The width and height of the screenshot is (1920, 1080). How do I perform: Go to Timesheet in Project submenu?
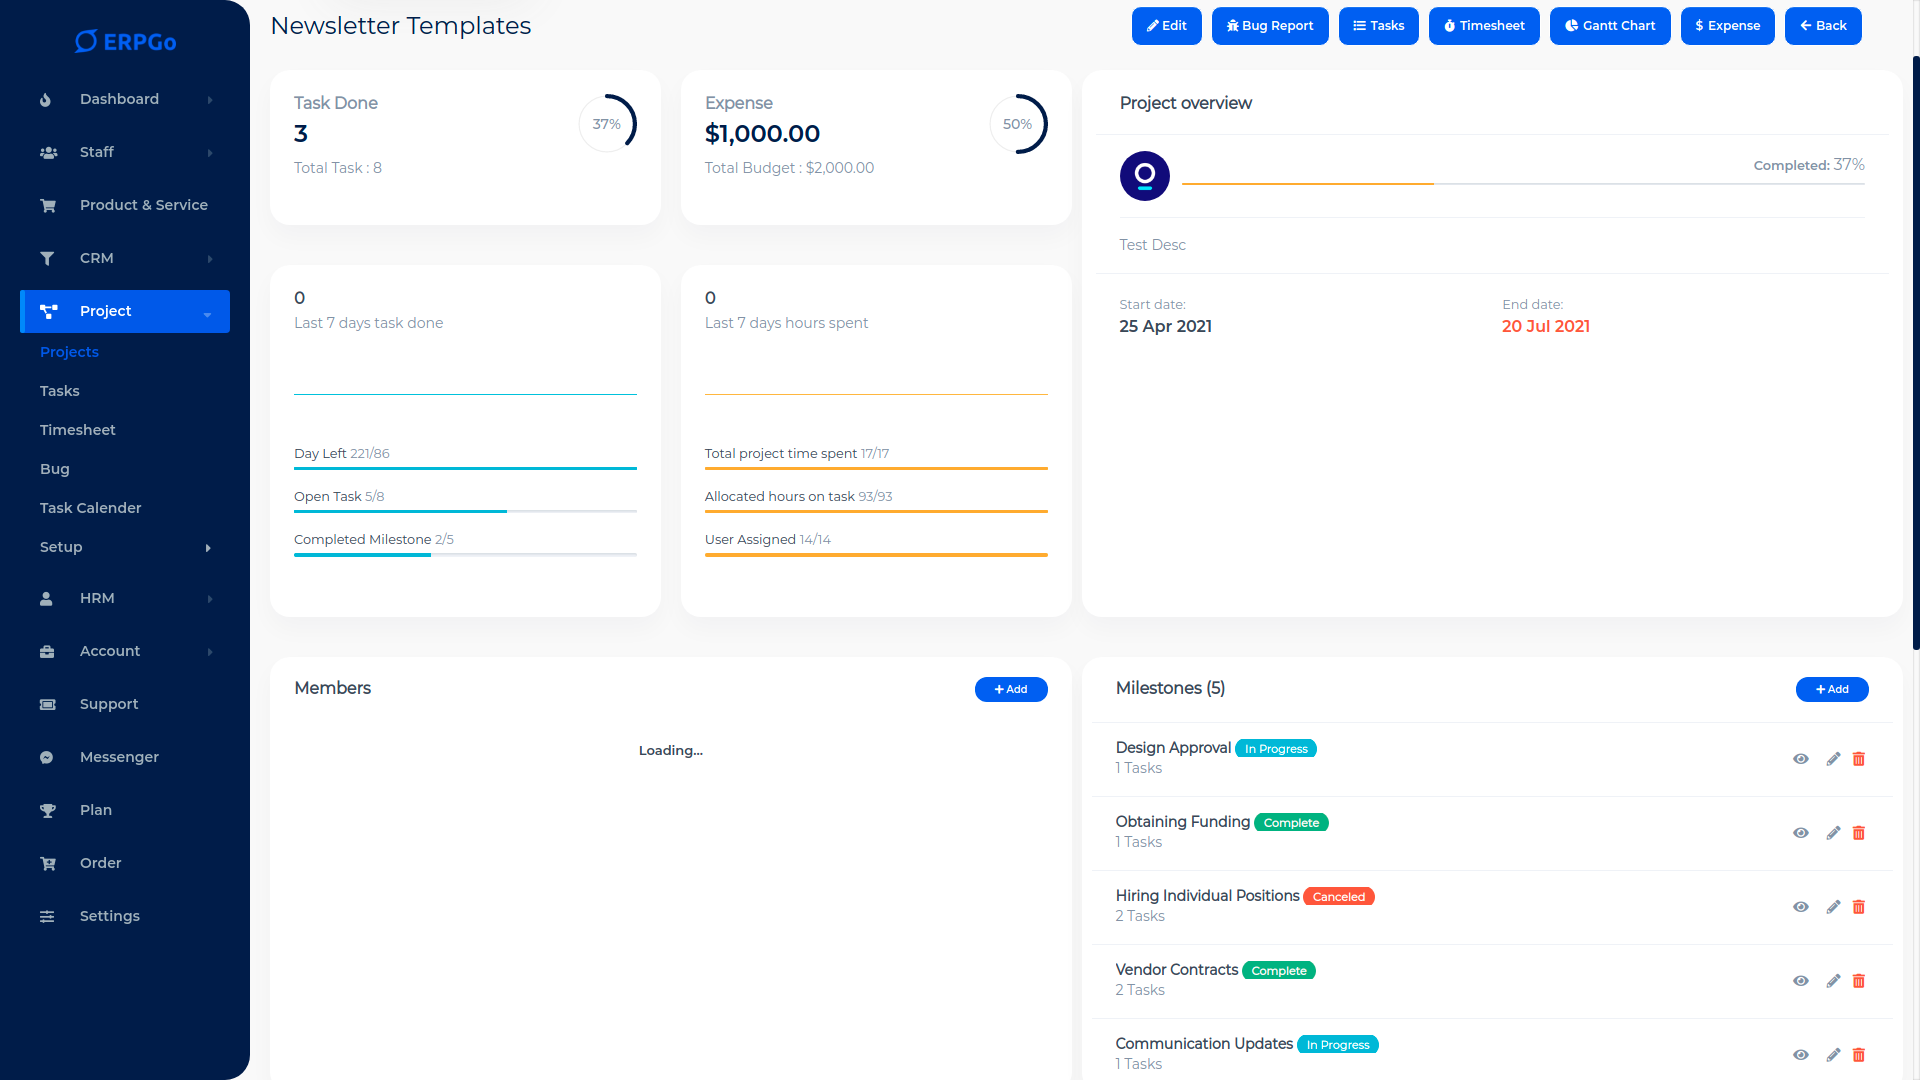(x=77, y=430)
